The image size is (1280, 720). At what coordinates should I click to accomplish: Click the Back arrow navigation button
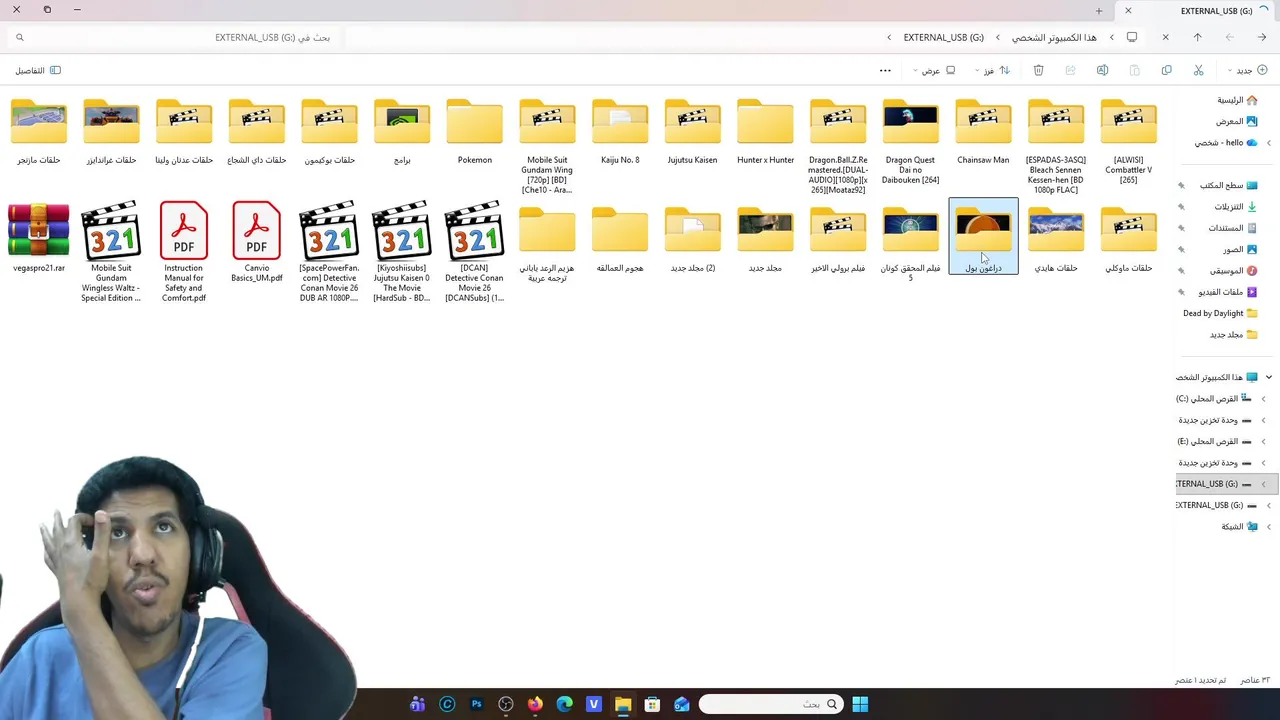pos(1262,37)
